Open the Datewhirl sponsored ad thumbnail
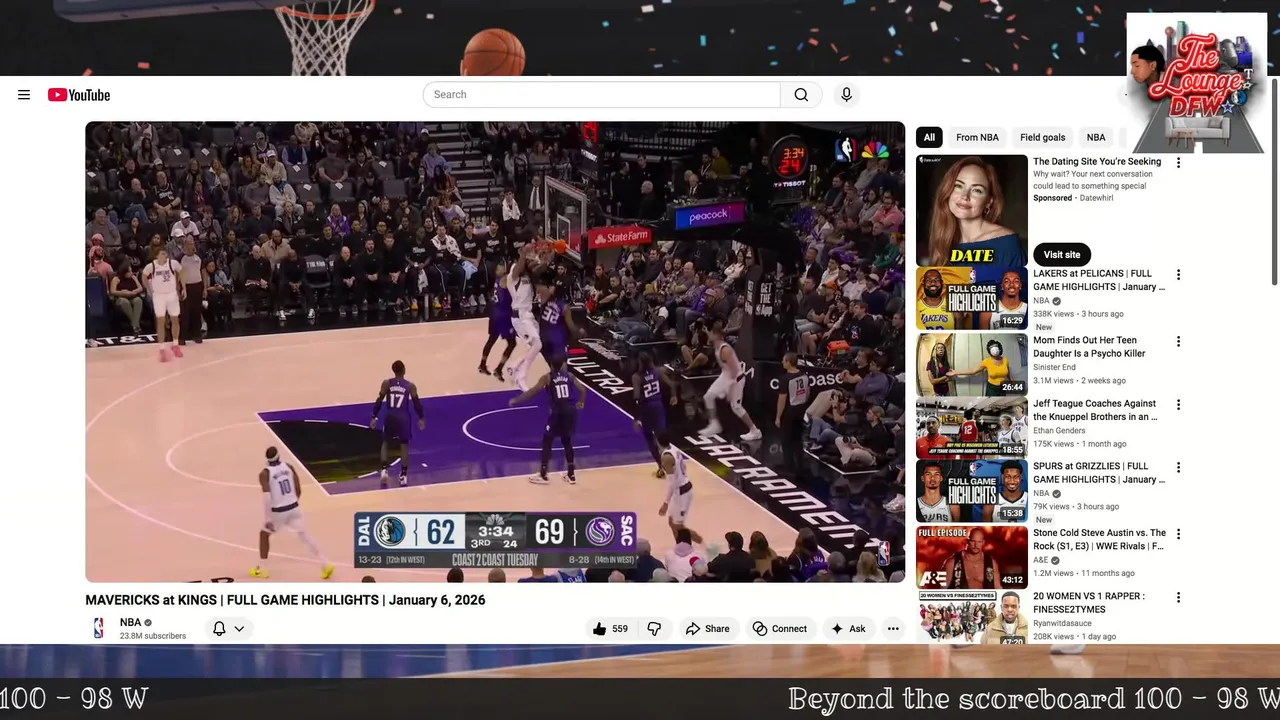The image size is (1280, 720). 972,210
